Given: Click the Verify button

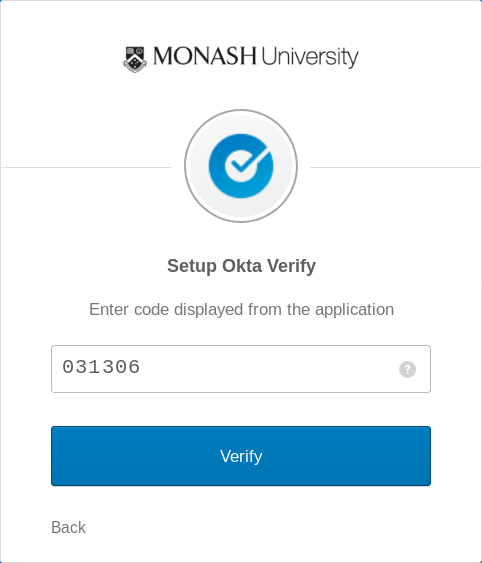Looking at the screenshot, I should (241, 456).
